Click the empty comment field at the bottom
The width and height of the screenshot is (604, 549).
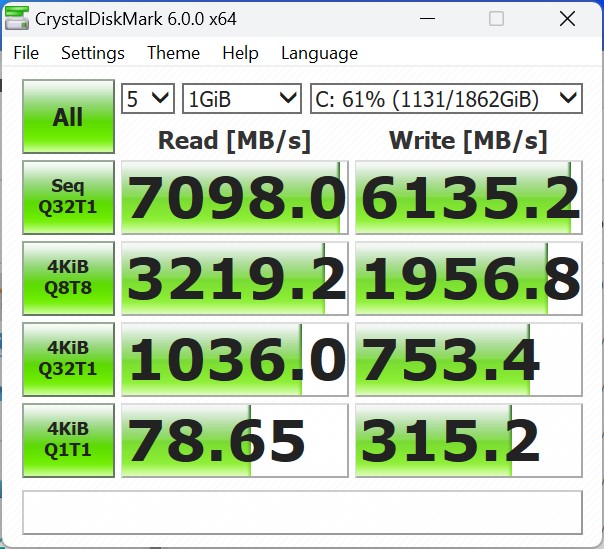(x=302, y=512)
